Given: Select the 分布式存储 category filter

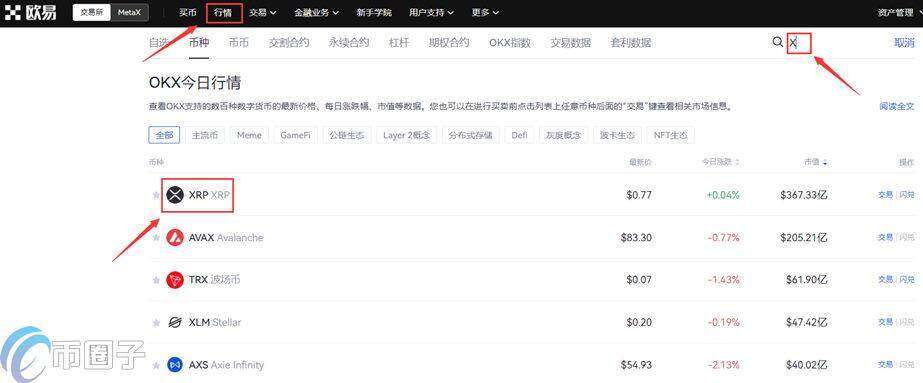Looking at the screenshot, I should click(470, 135).
